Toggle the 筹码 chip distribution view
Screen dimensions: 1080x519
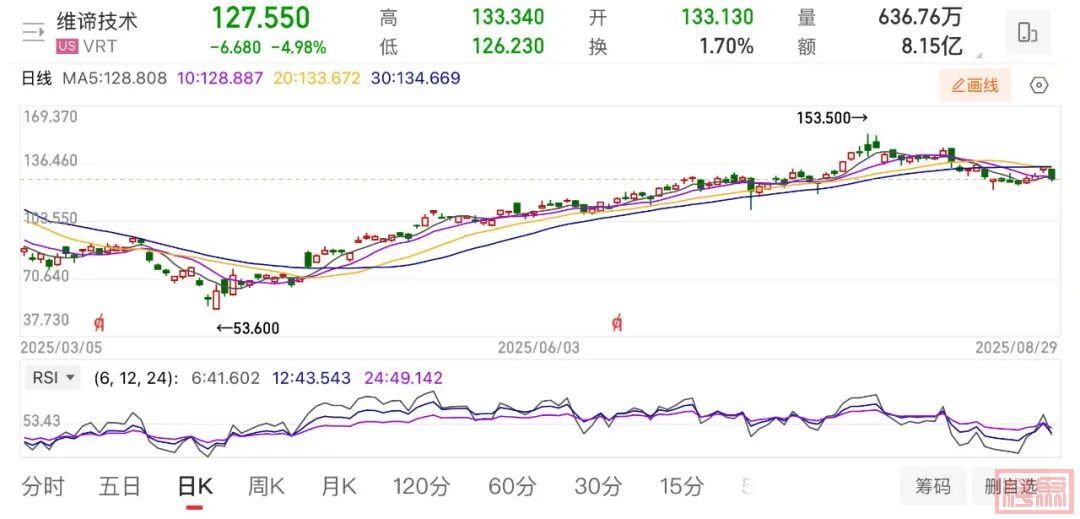932,486
